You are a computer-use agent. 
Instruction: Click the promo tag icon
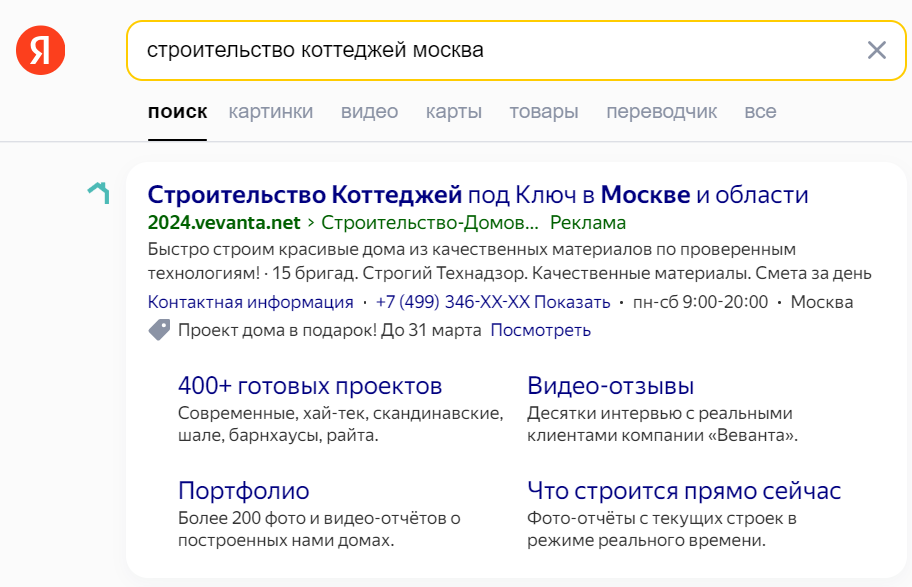point(159,330)
